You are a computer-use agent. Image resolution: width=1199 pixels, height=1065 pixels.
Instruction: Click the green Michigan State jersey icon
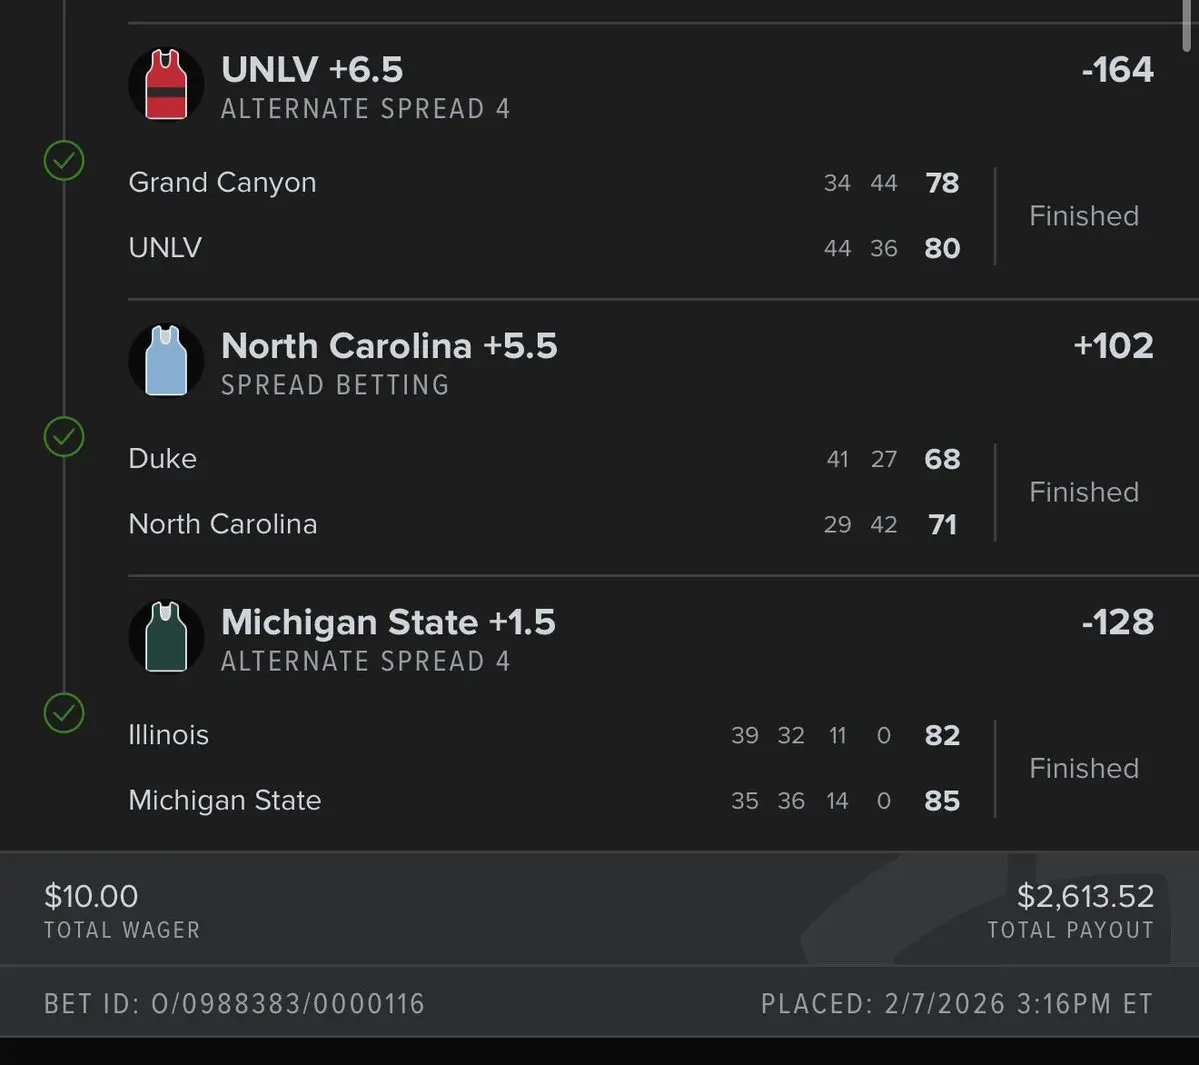point(166,637)
